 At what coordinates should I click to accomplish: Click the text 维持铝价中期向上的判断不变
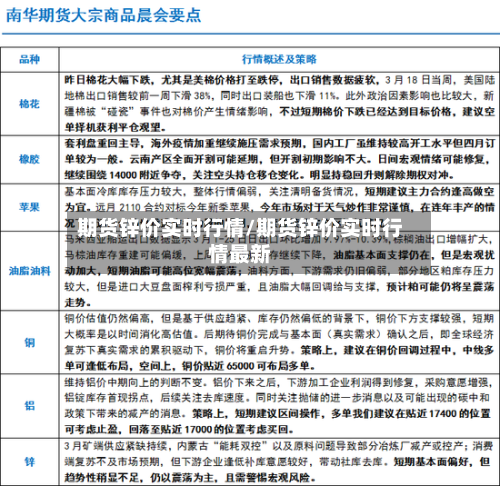[x=133, y=382]
